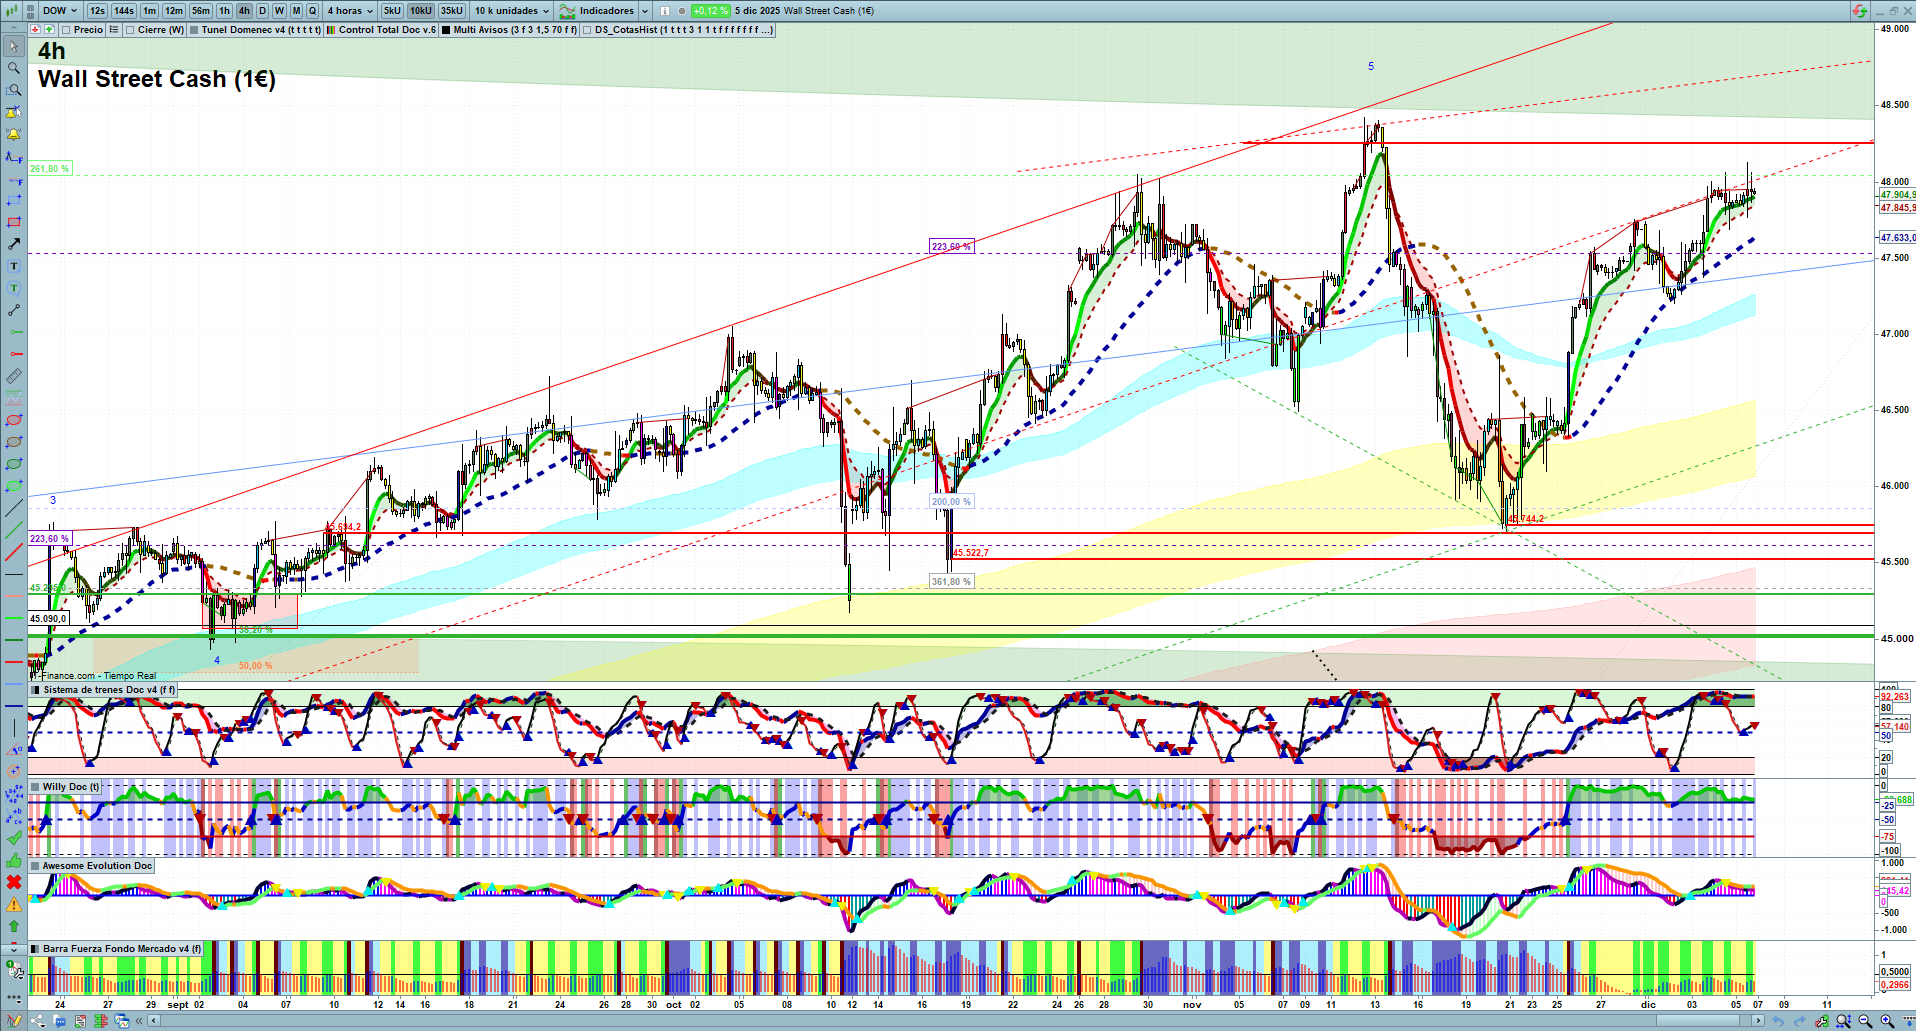Screen dimensions: 1916x1031
Task: Select the Q quarterly timeframe button
Action: 312,11
